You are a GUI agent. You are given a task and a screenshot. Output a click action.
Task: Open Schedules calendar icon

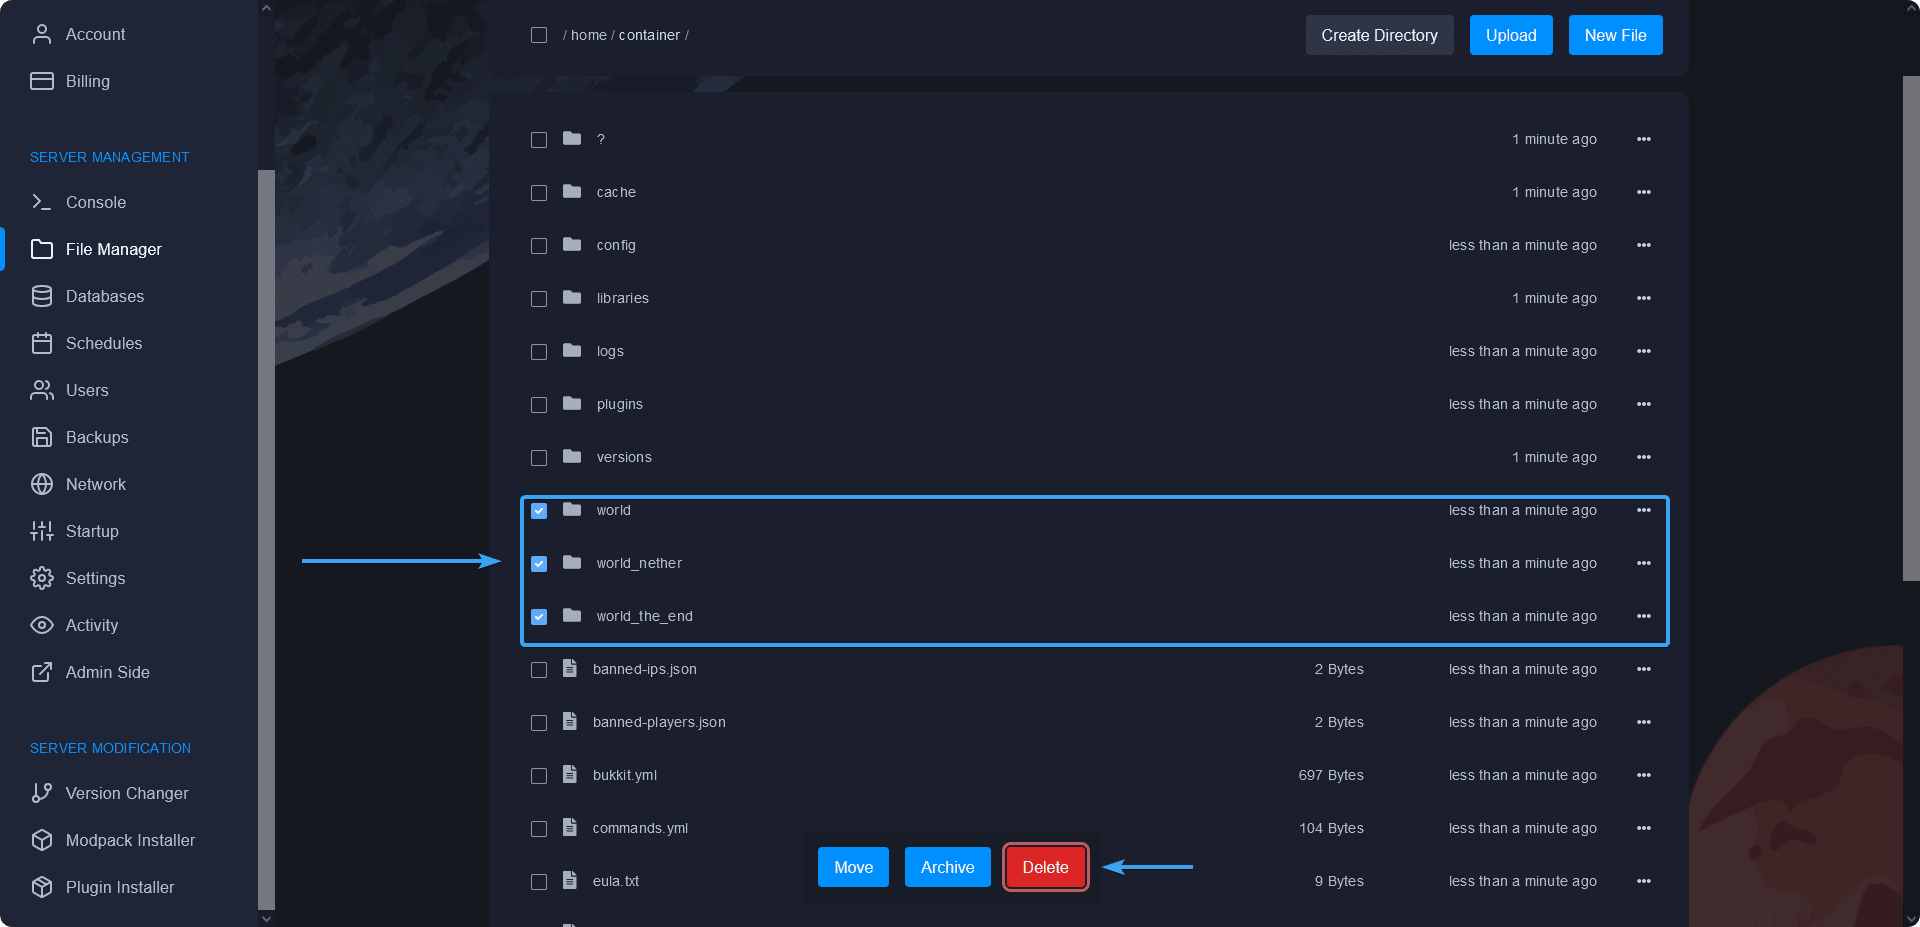(x=41, y=343)
